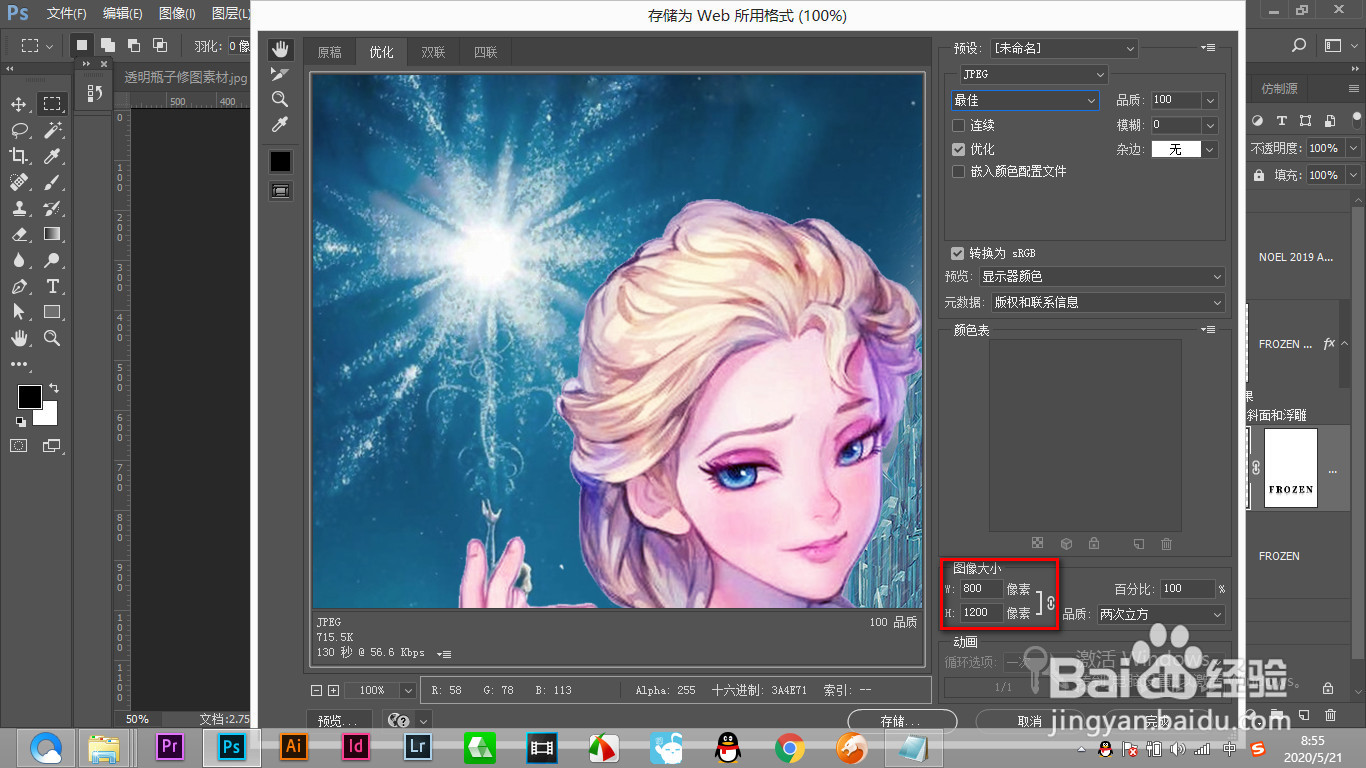This screenshot has width=1366, height=768.
Task: Switch to the 双联 (2-Up) tab
Action: coord(433,53)
